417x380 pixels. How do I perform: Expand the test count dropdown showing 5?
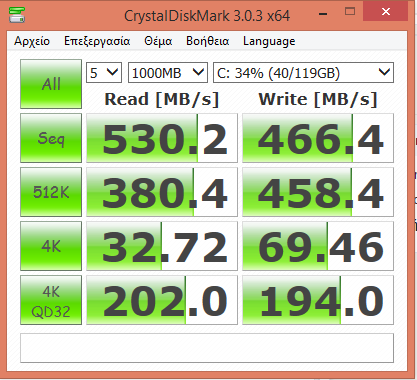click(104, 72)
